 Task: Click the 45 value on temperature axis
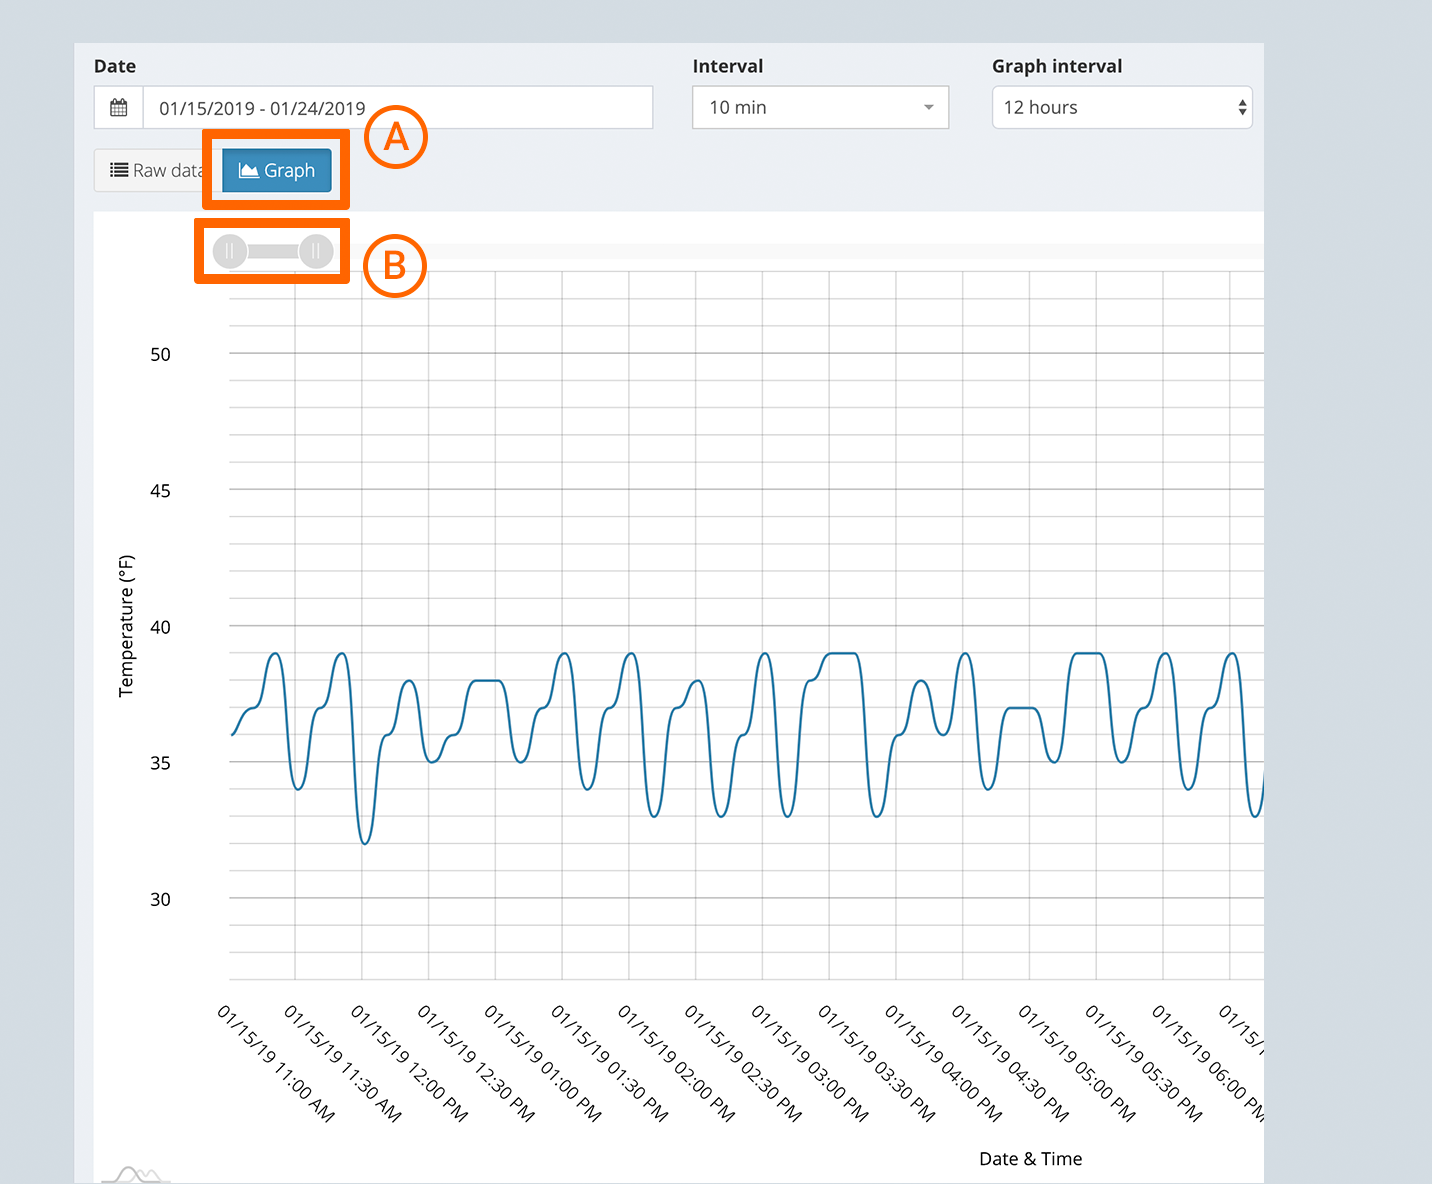[160, 491]
